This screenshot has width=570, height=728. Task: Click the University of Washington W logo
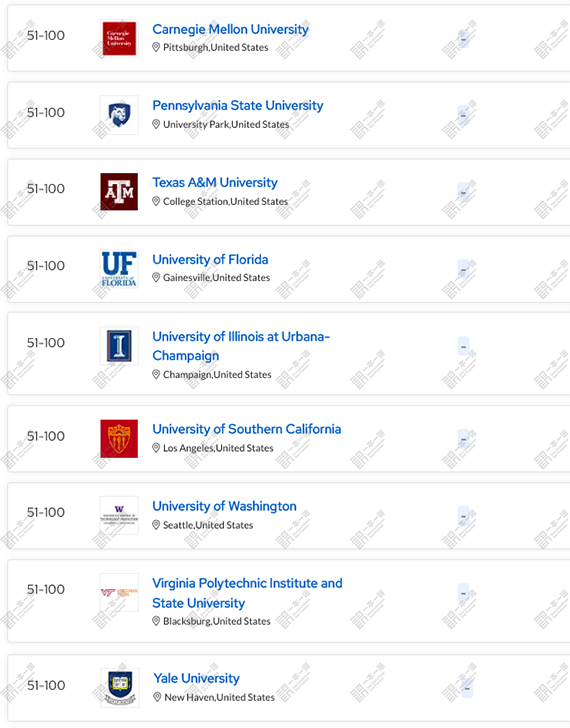click(x=119, y=515)
